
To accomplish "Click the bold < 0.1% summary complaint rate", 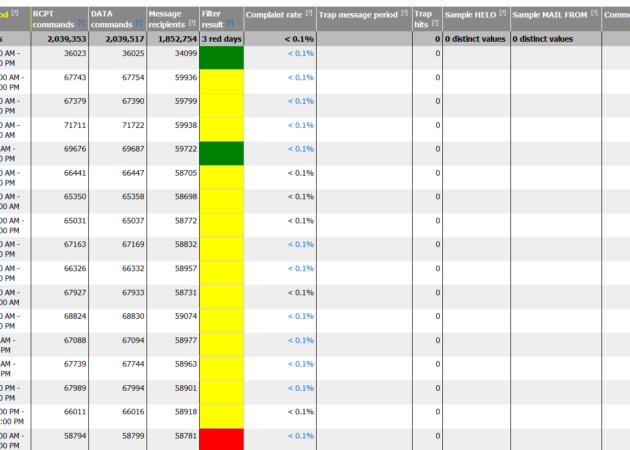I will pos(299,39).
